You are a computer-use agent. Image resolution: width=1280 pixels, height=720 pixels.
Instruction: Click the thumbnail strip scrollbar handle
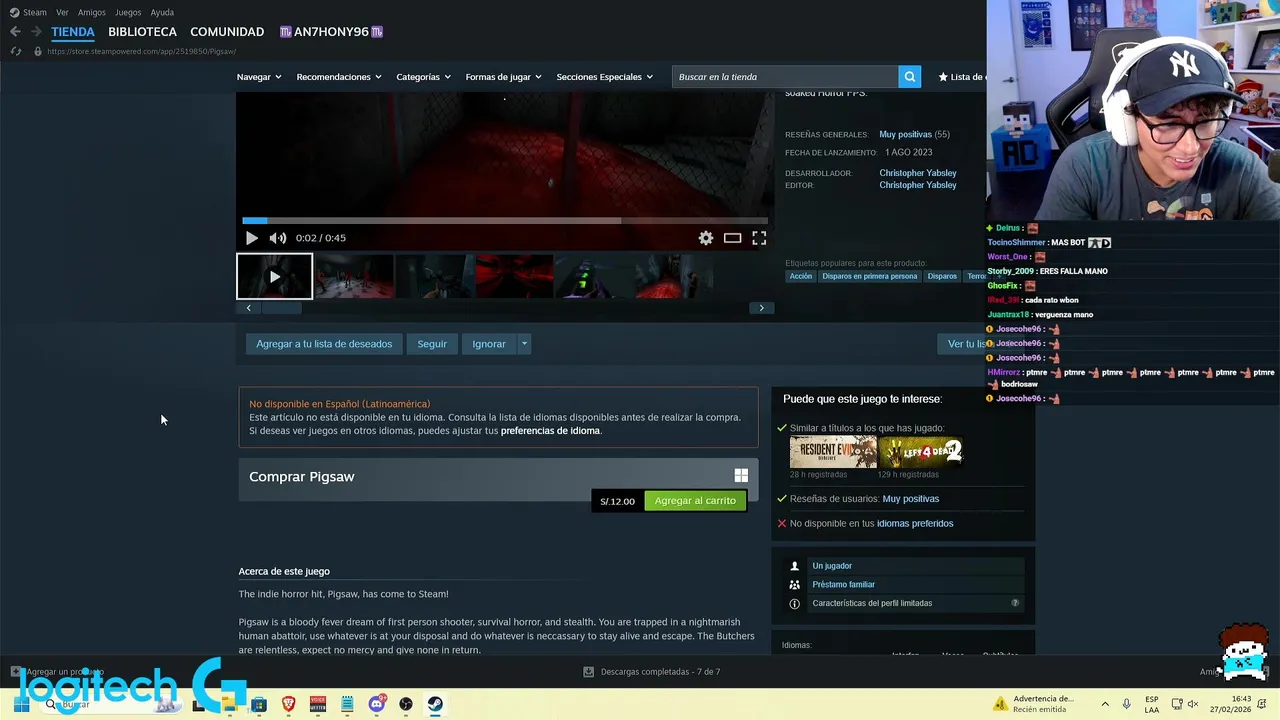coord(282,308)
